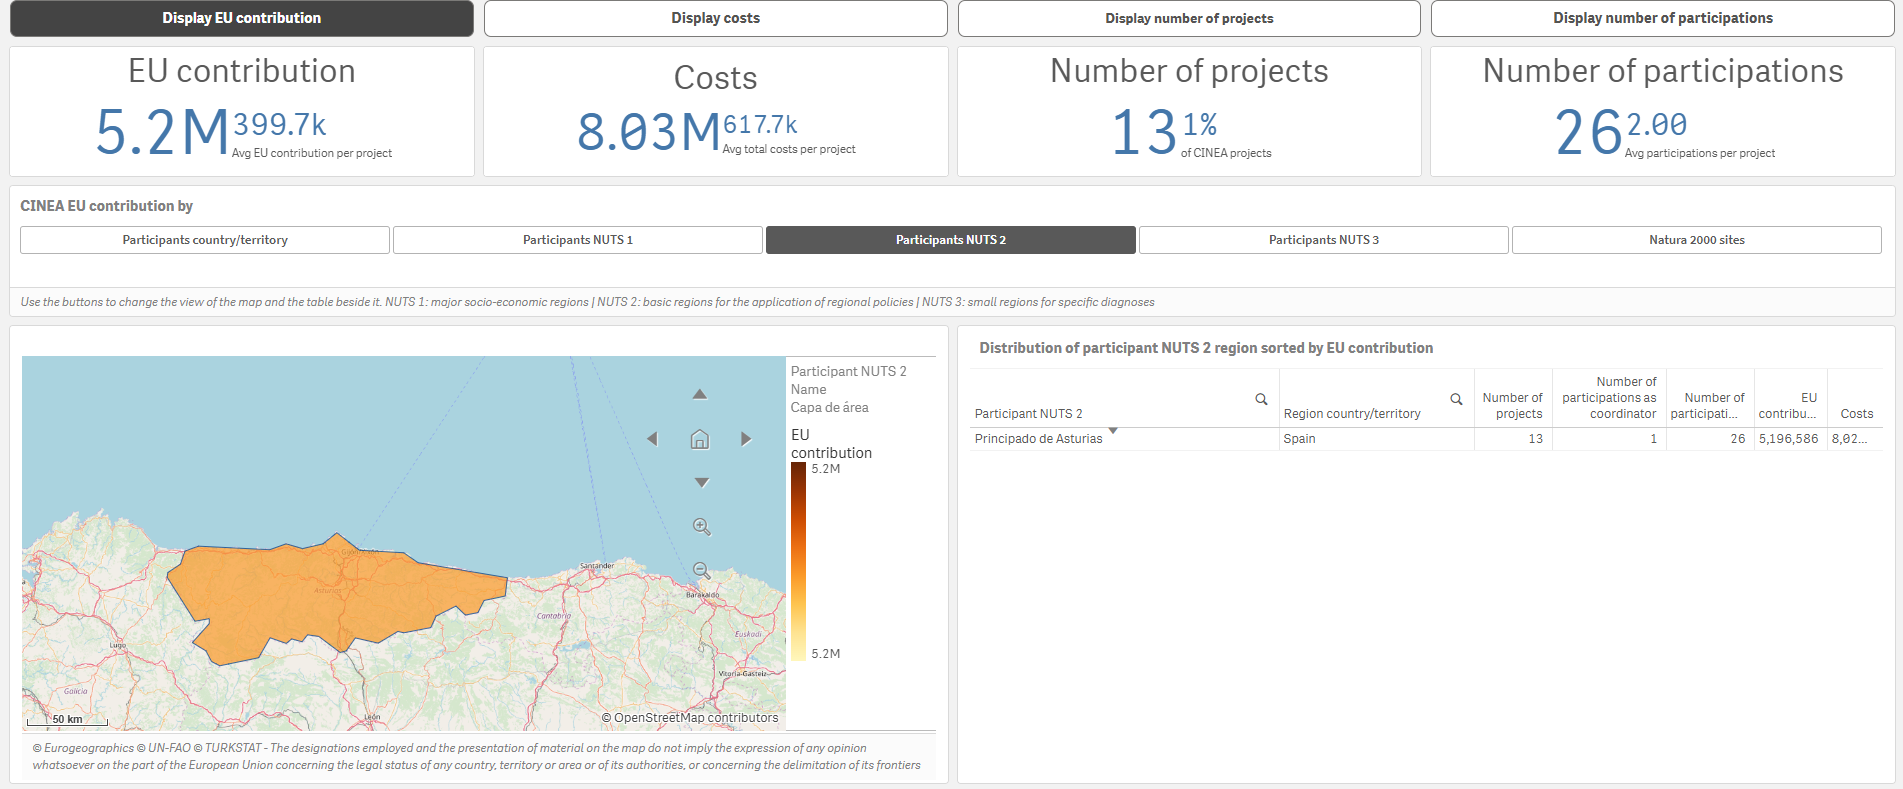1903x789 pixels.
Task: Click the EU contribution color gradient legend
Action: coord(798,561)
